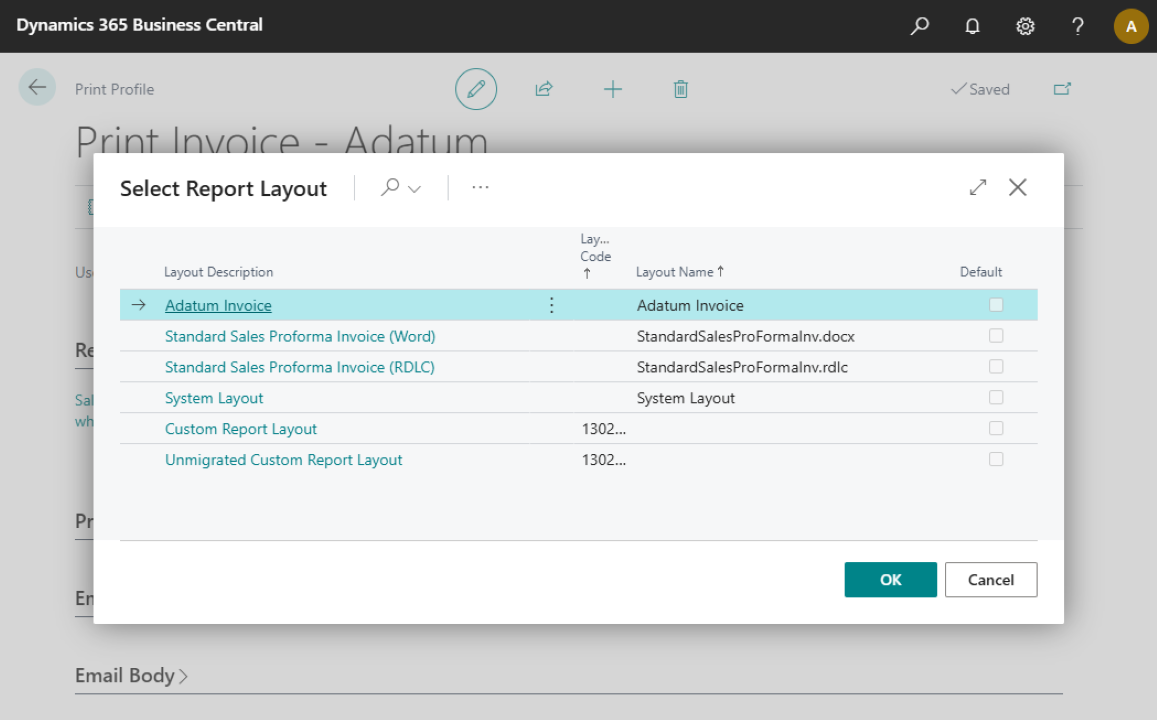
Task: Click the System Layout name cell
Action: click(x=685, y=398)
